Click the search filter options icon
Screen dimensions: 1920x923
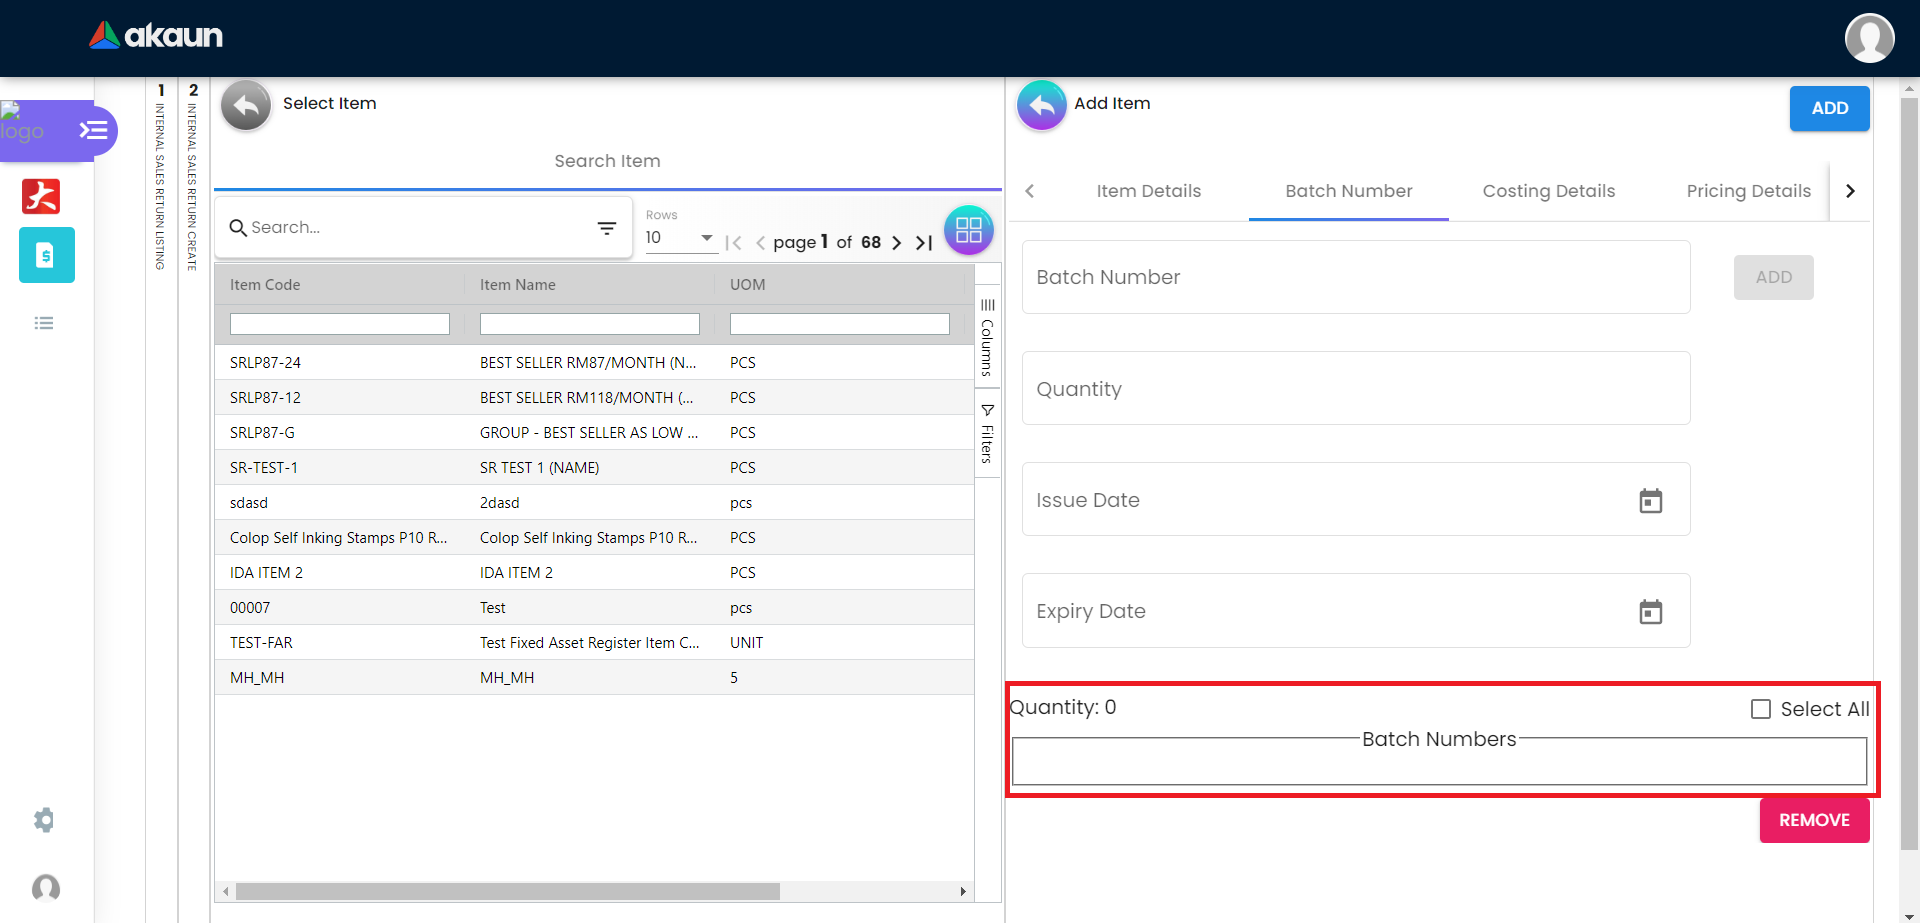[x=606, y=228]
